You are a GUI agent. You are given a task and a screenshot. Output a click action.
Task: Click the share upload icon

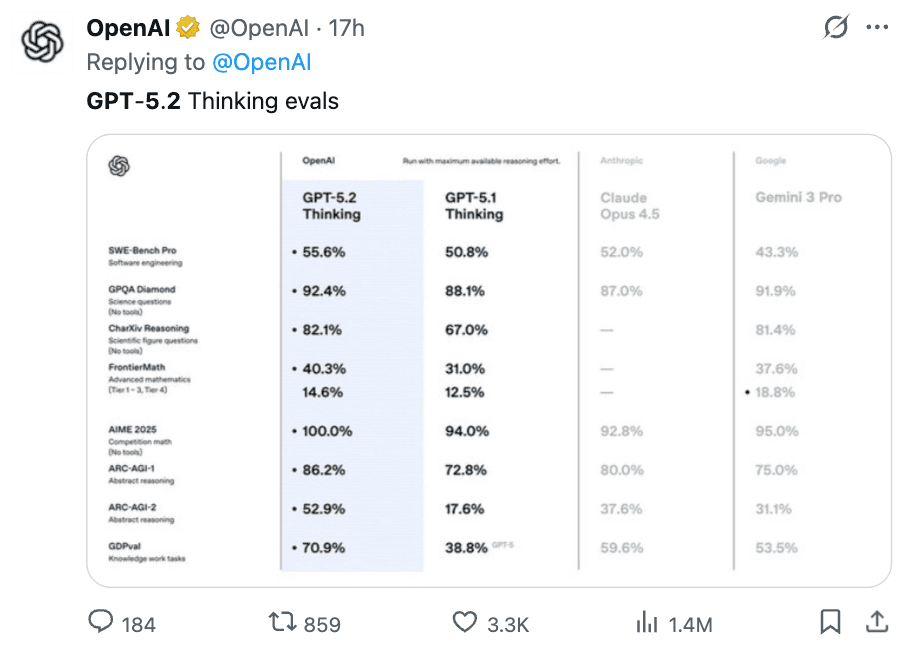click(877, 623)
